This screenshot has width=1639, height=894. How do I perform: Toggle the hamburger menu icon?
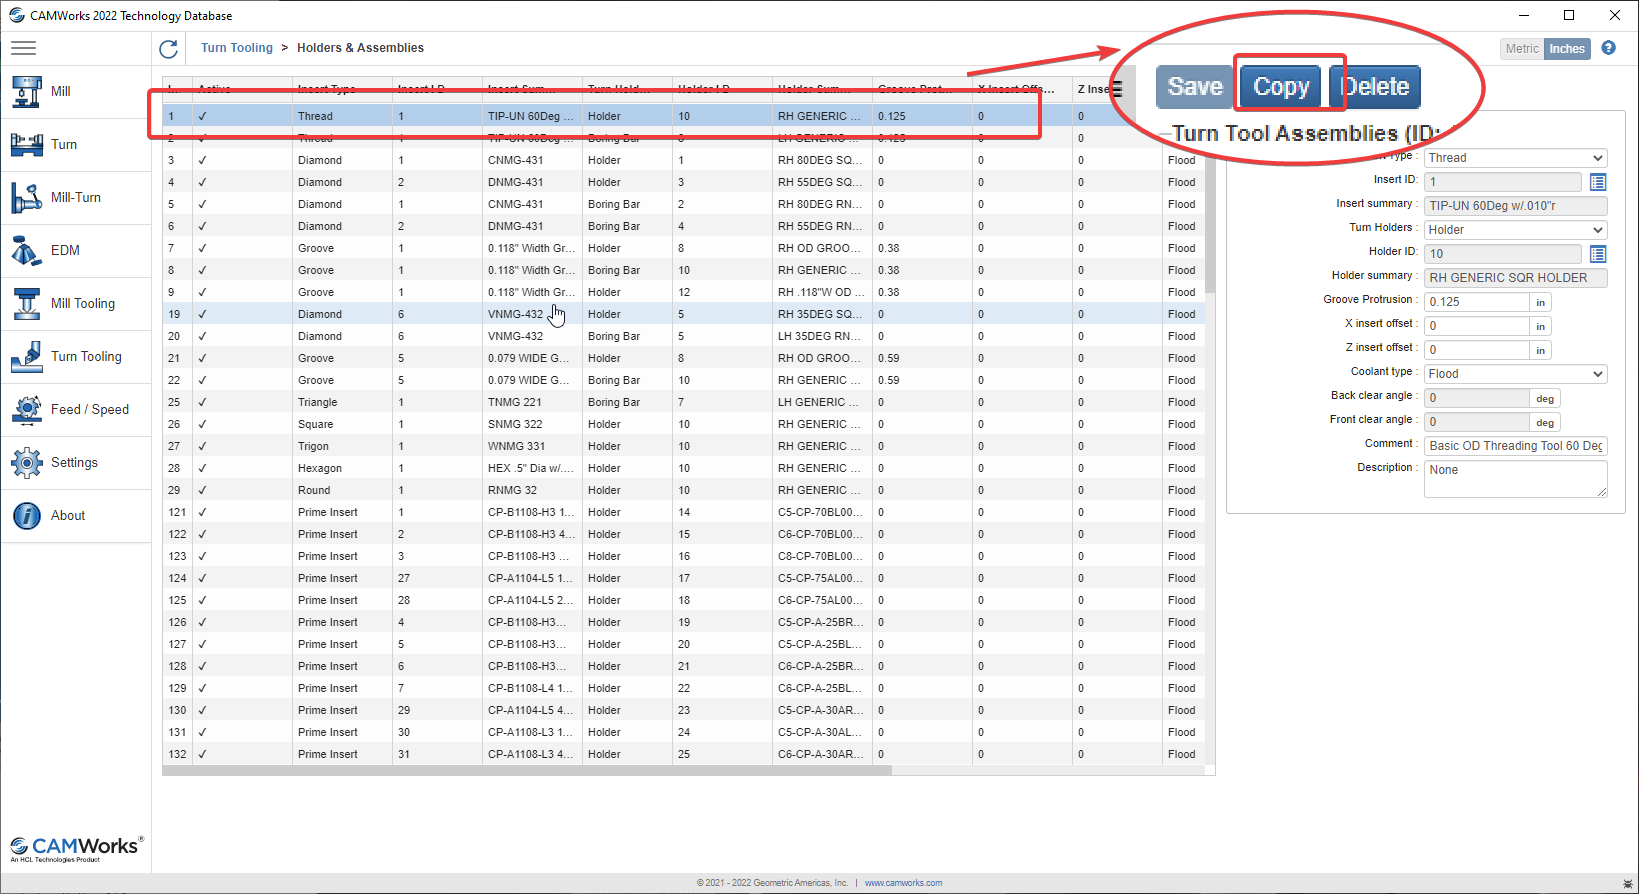click(23, 48)
